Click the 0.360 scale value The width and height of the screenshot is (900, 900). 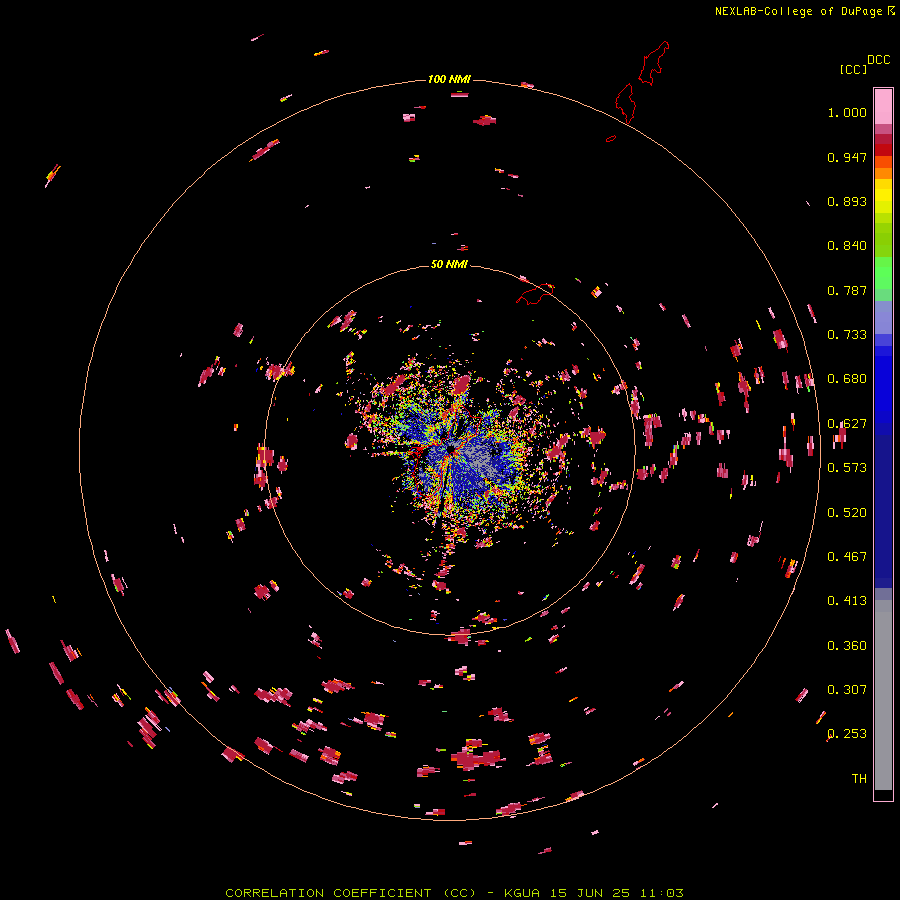pos(847,646)
